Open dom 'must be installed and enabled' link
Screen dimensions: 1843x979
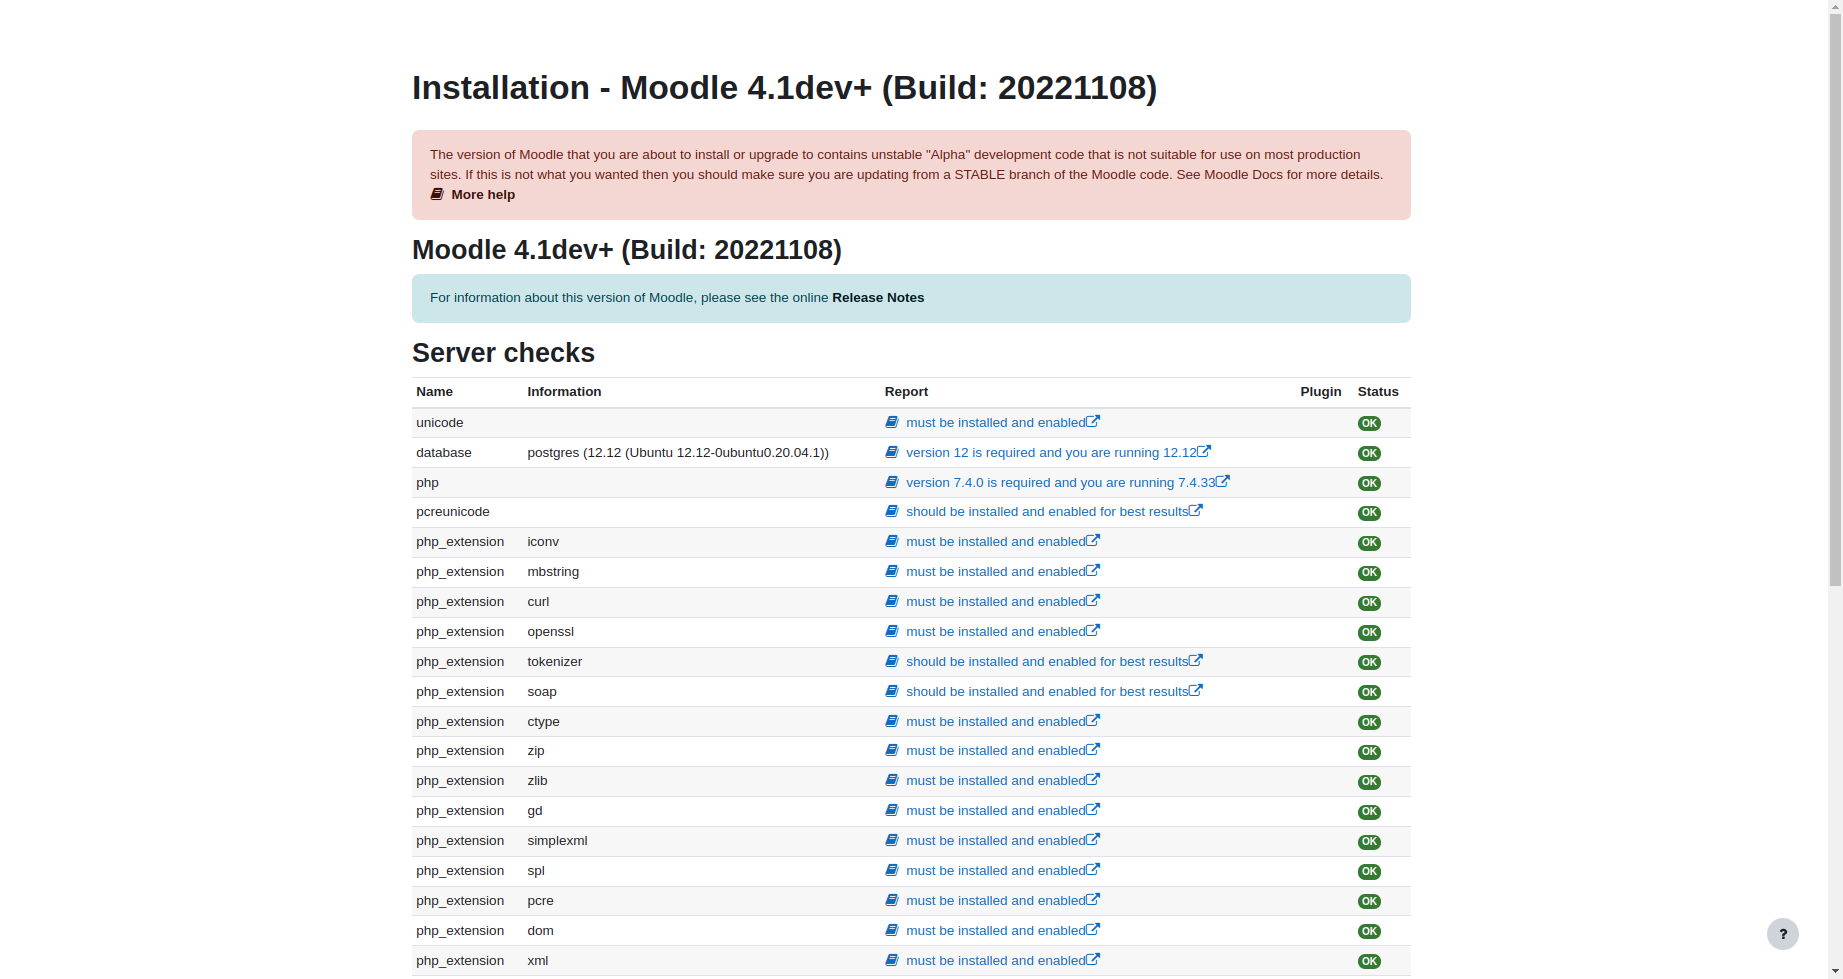pyautogui.click(x=995, y=931)
